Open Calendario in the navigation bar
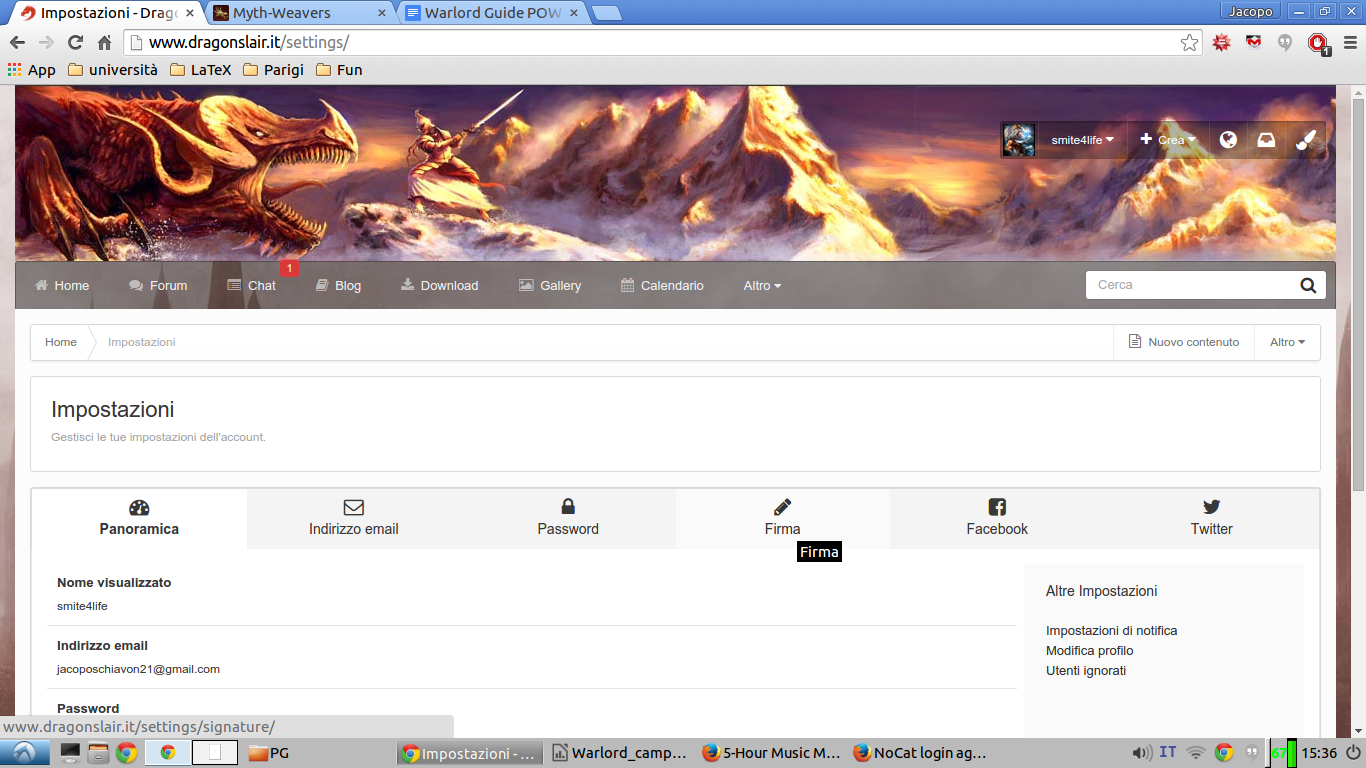The image size is (1366, 768). coord(662,286)
